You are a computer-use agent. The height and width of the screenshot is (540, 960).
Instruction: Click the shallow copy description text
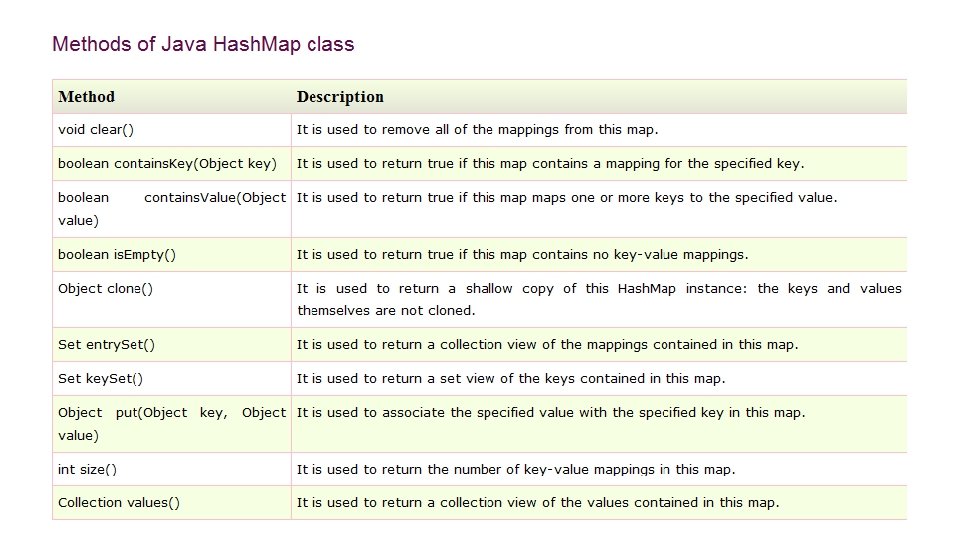point(599,299)
